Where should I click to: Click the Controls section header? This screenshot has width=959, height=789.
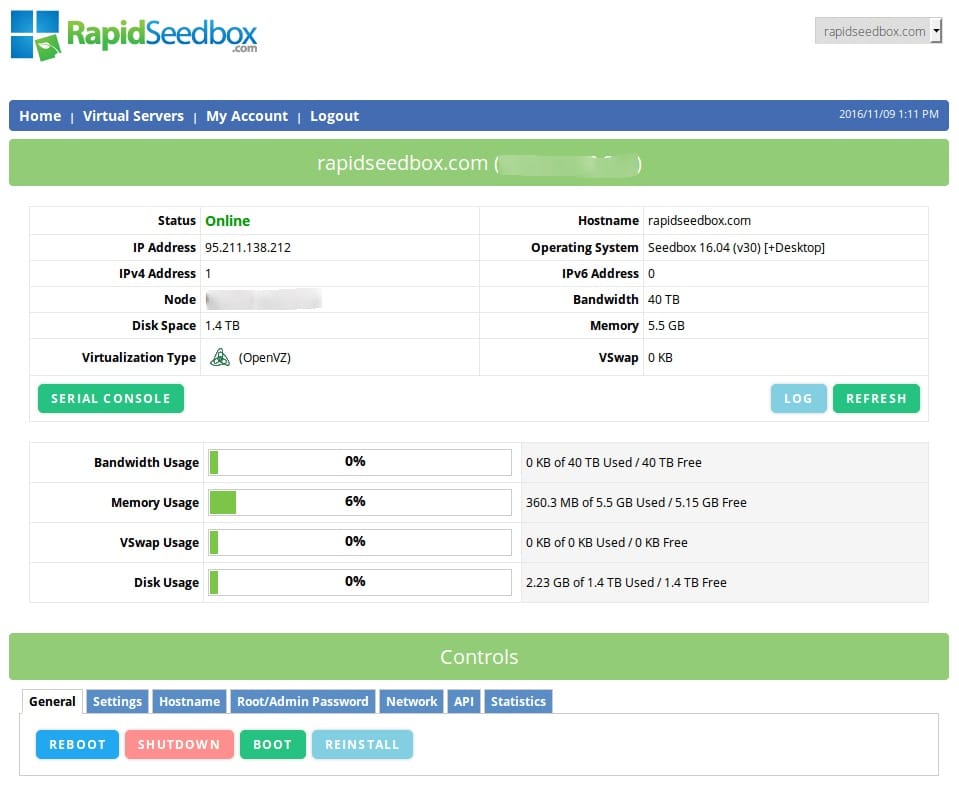(479, 656)
